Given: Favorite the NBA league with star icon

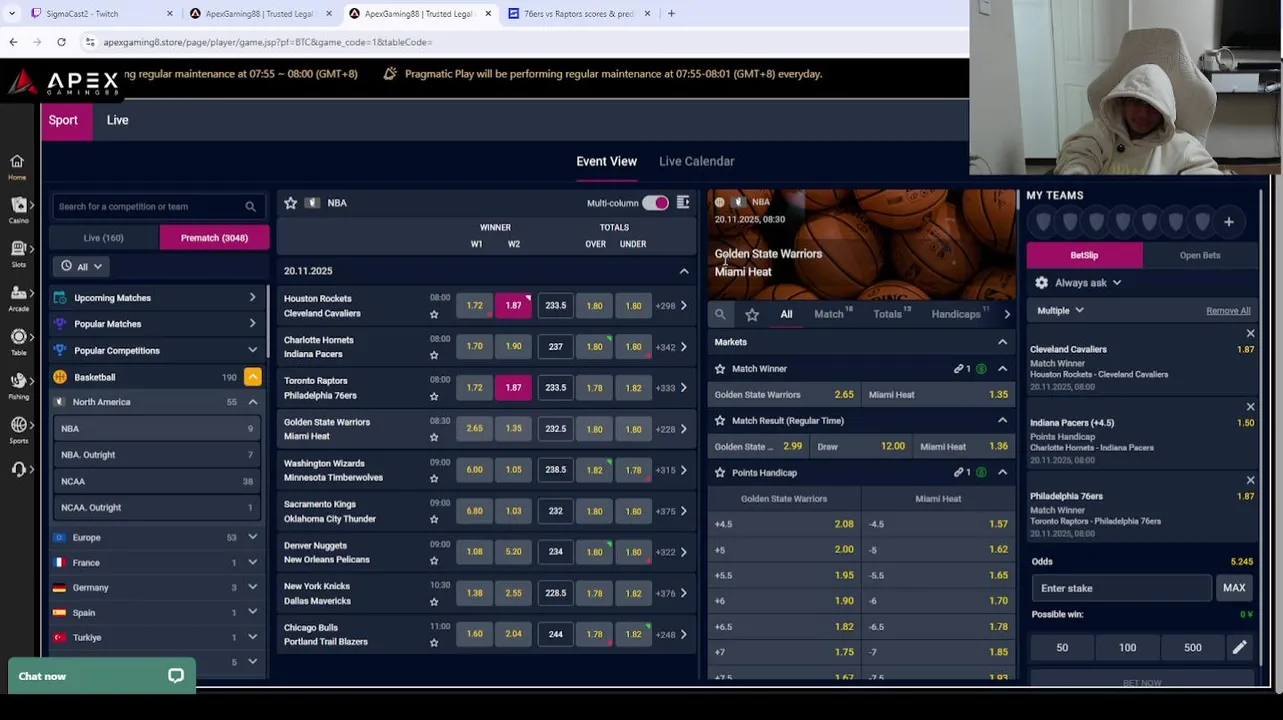Looking at the screenshot, I should pos(290,203).
